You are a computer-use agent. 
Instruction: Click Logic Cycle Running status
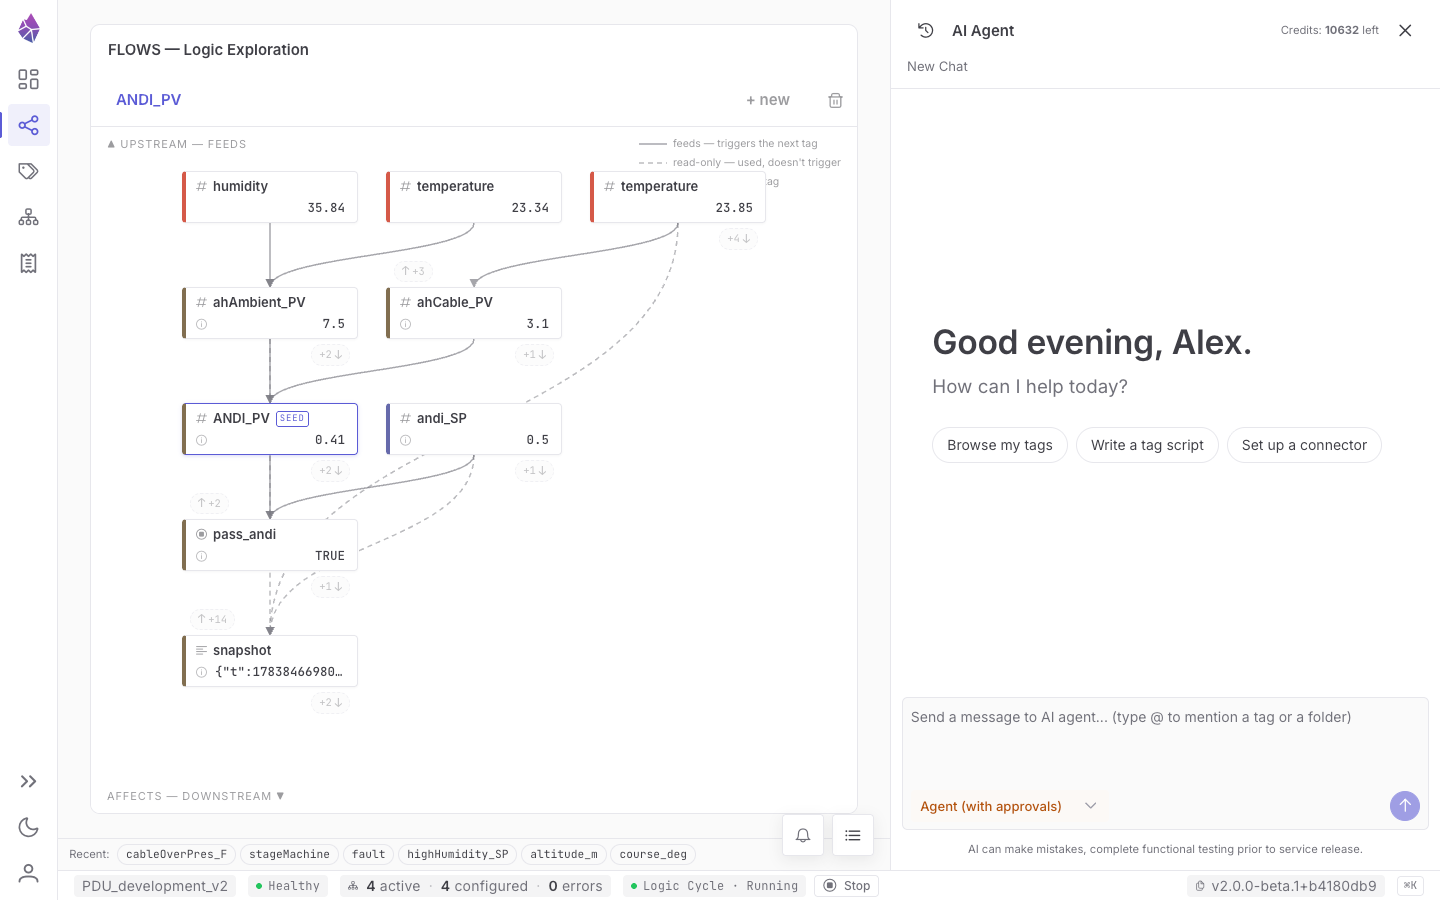(715, 886)
